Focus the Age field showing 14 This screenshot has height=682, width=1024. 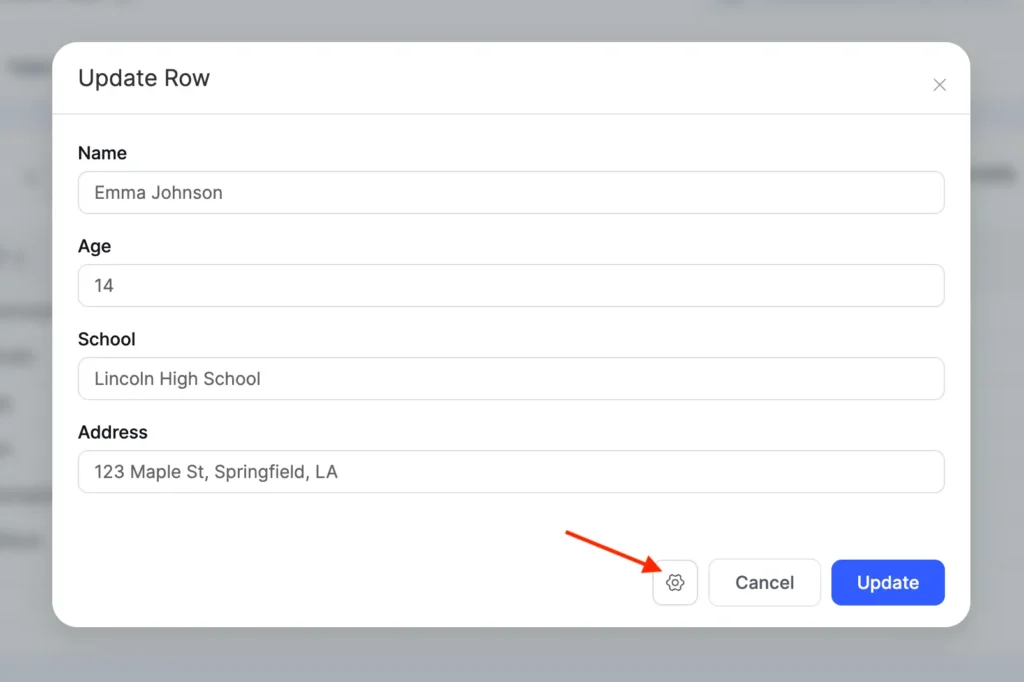click(x=511, y=285)
